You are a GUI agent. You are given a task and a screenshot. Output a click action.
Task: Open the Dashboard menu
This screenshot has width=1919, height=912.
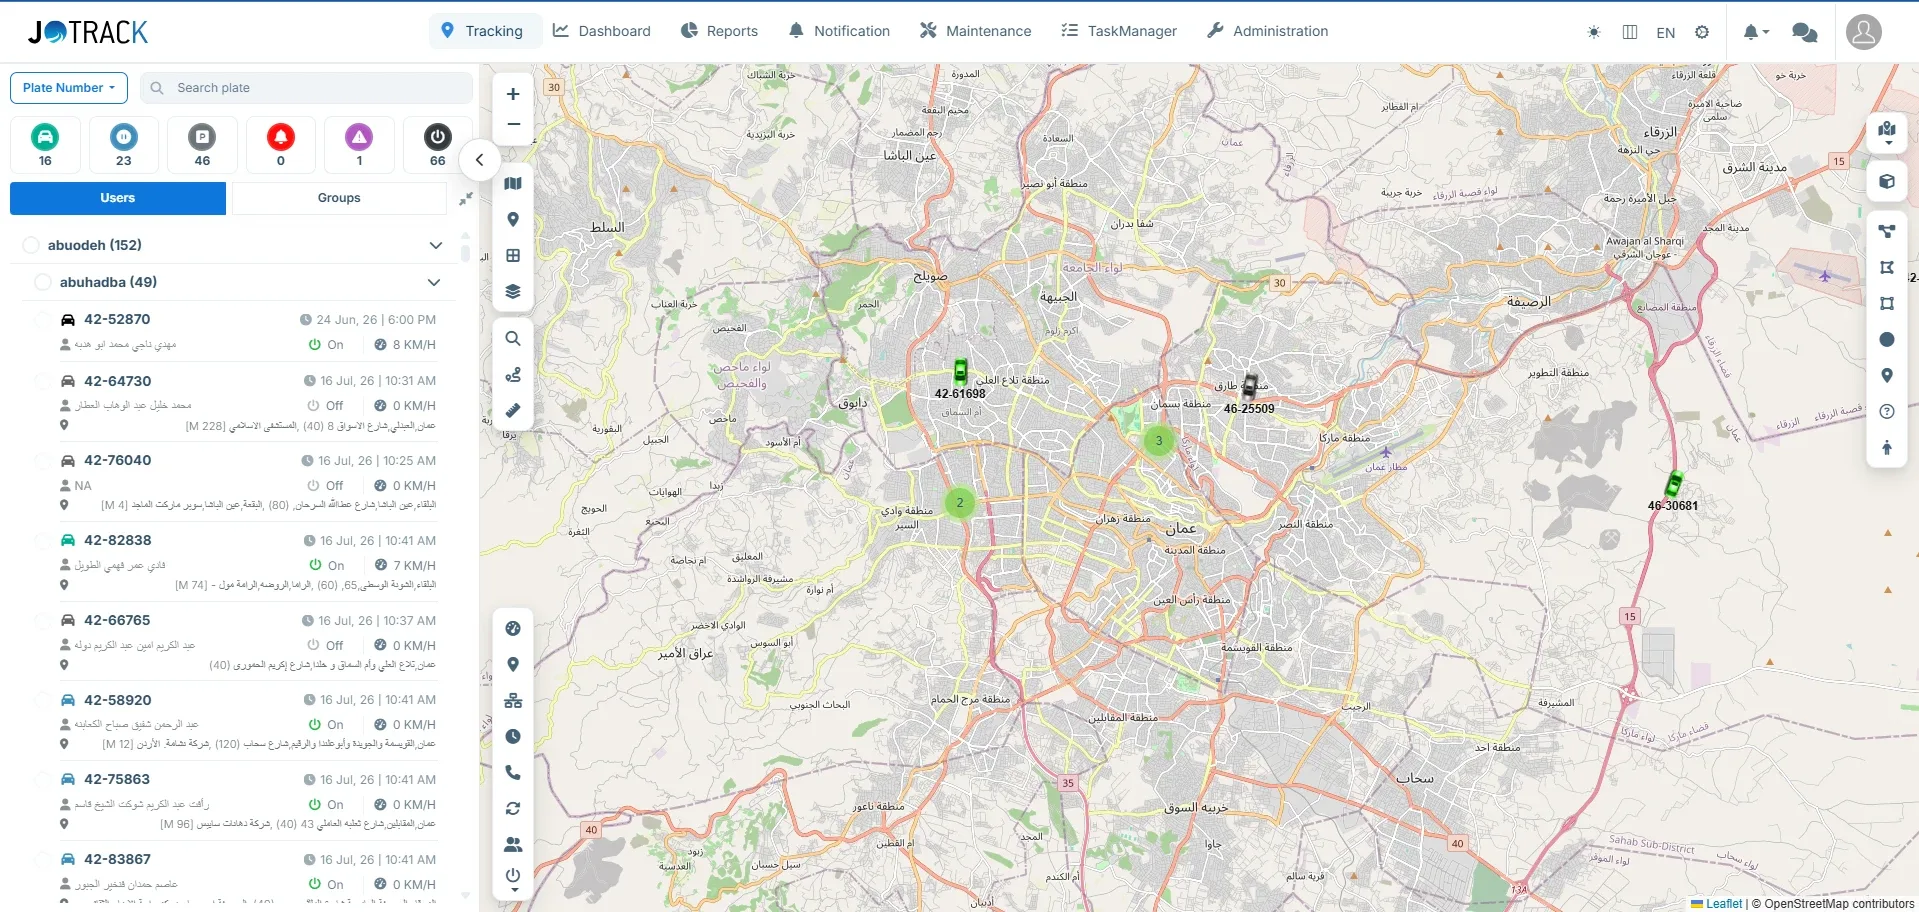tap(602, 31)
